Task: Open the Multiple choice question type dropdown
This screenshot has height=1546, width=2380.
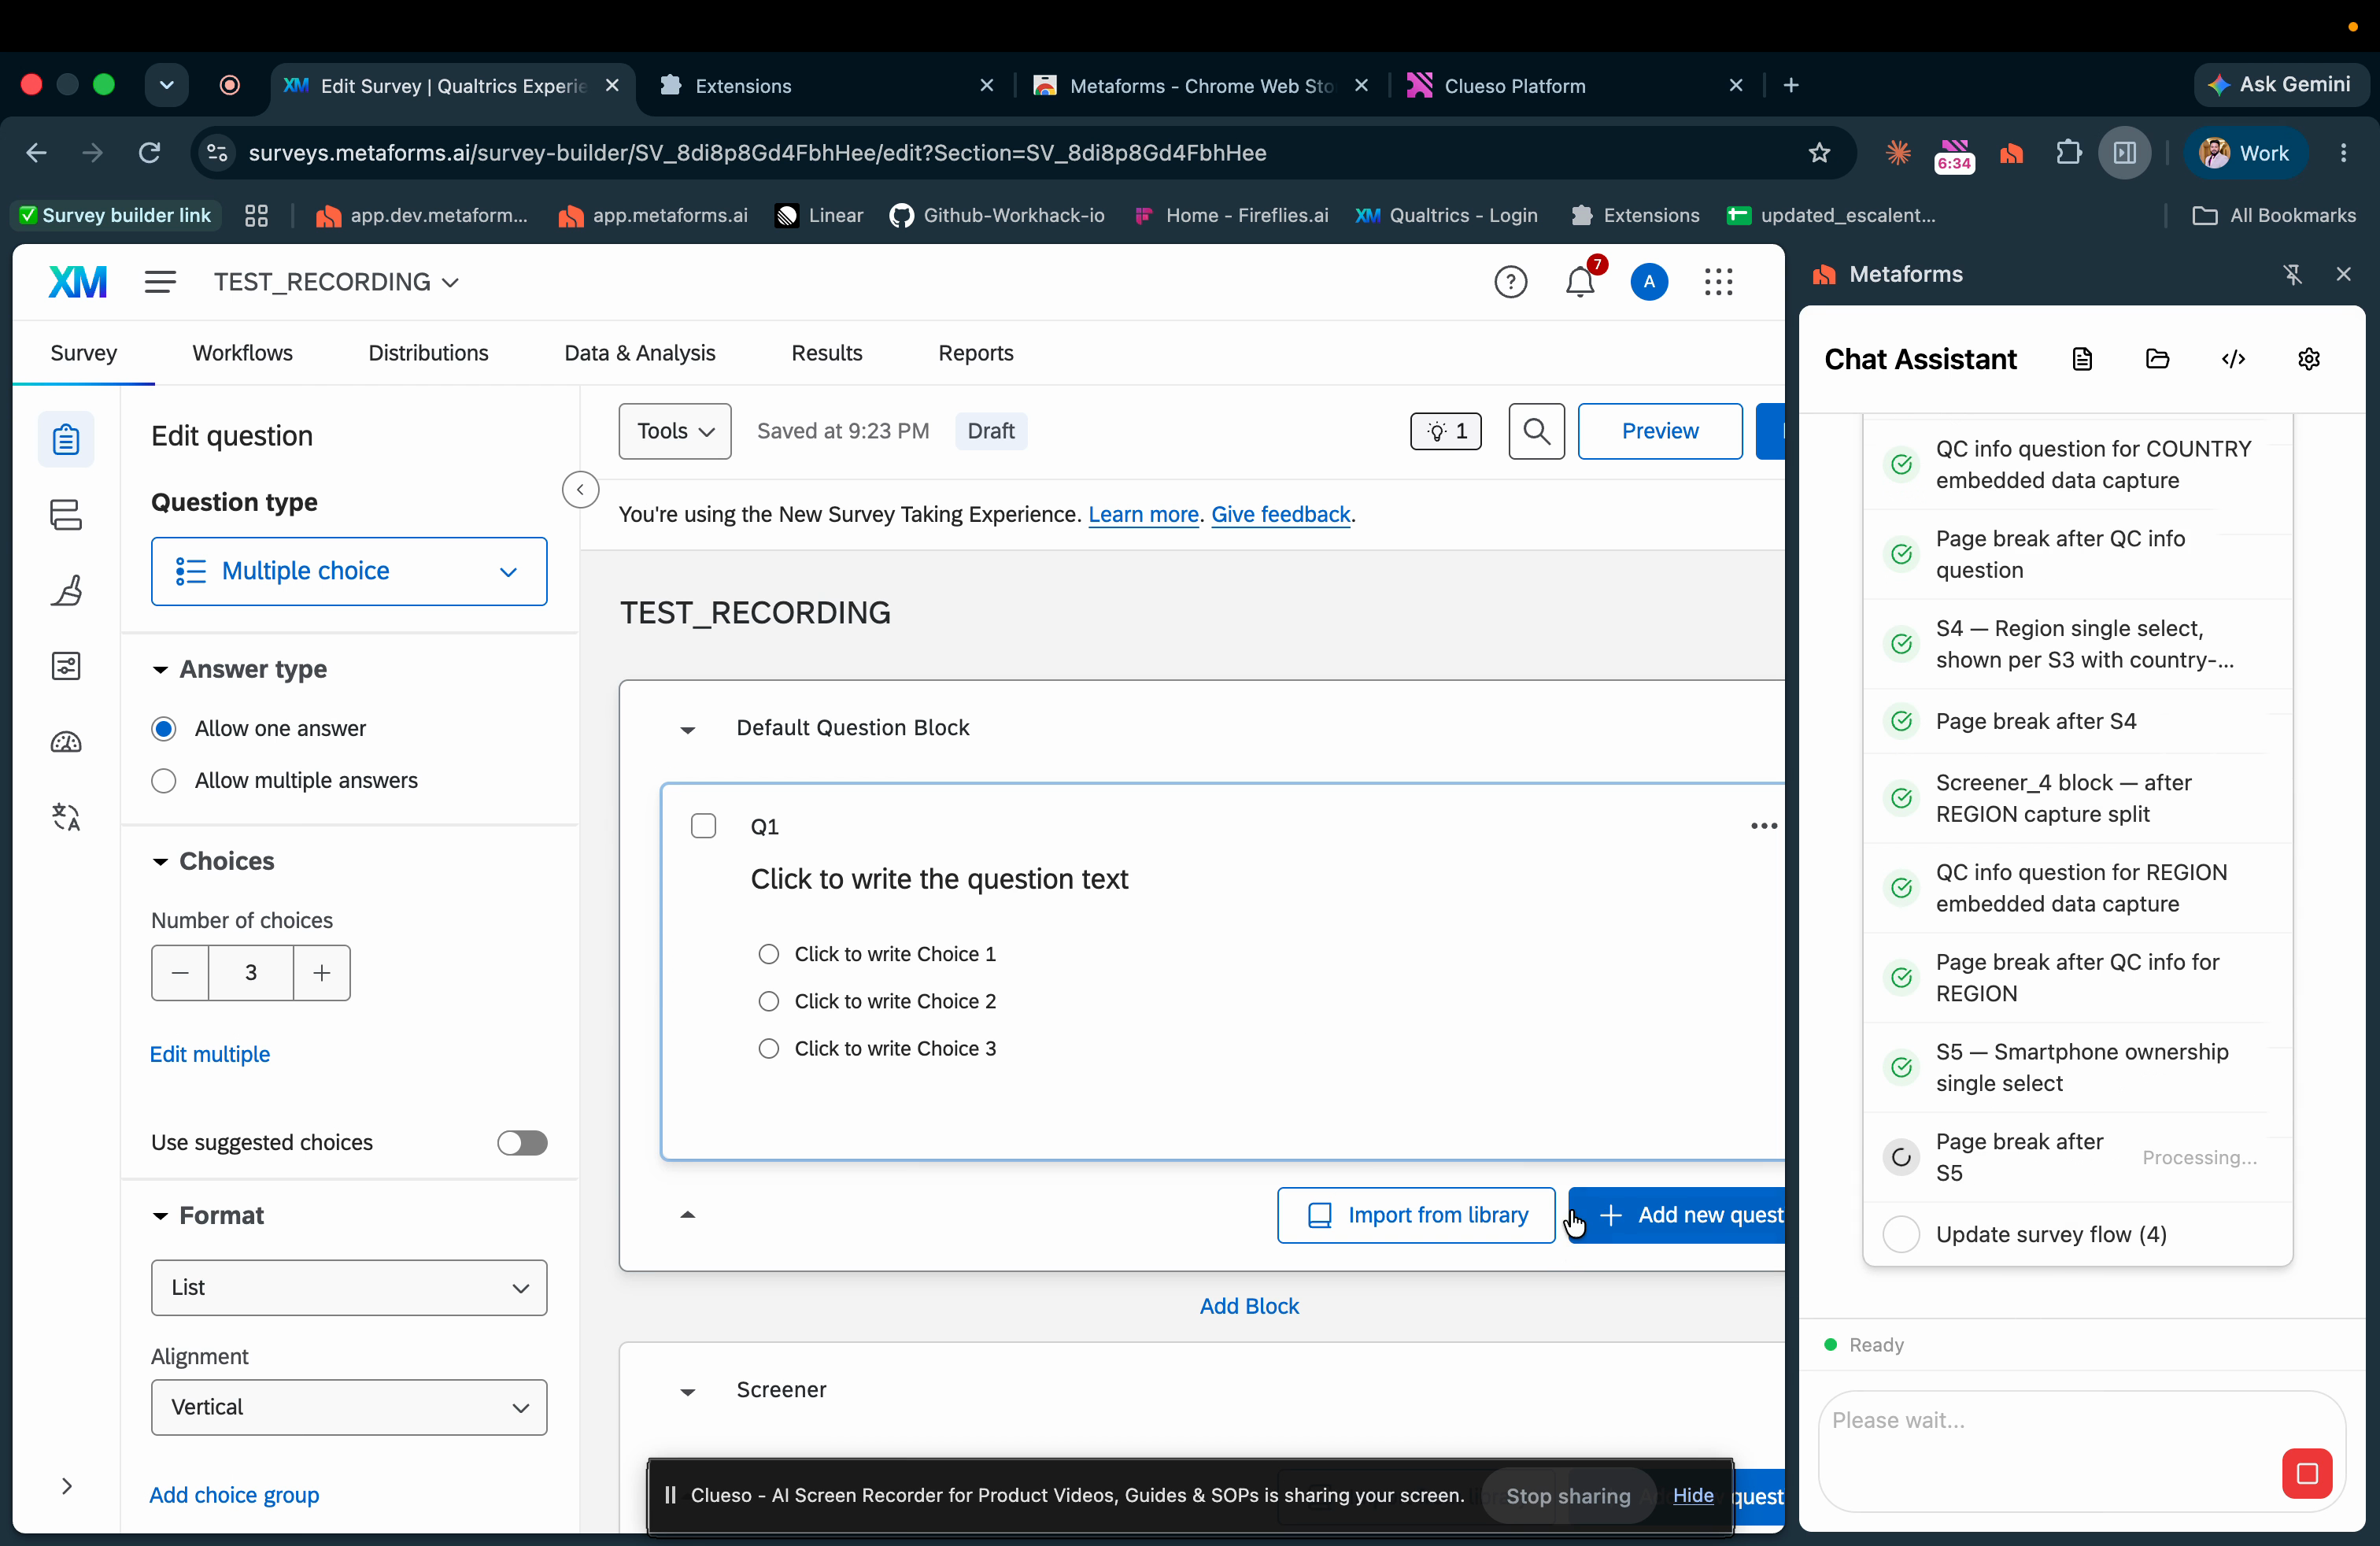Action: pyautogui.click(x=349, y=571)
